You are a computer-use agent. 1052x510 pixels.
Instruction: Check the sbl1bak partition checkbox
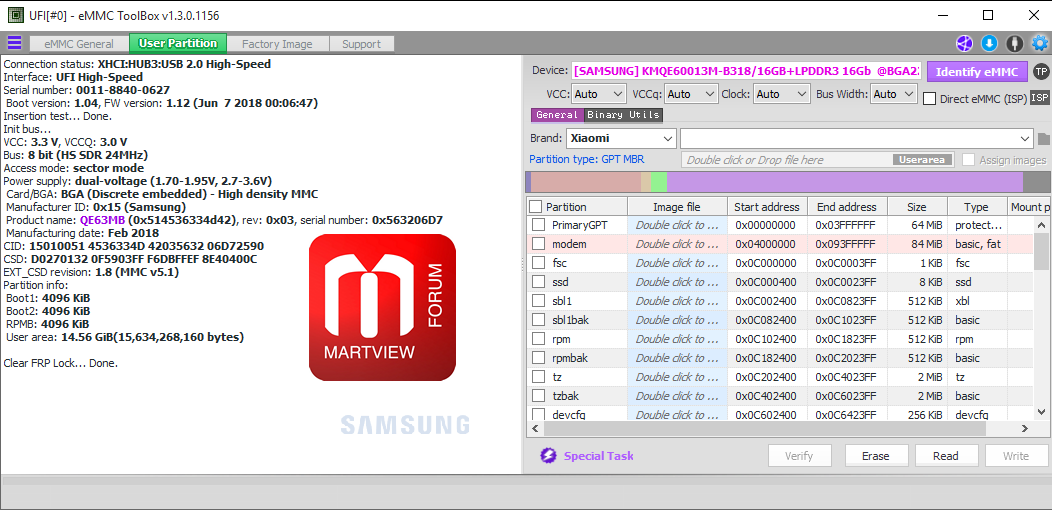click(539, 319)
